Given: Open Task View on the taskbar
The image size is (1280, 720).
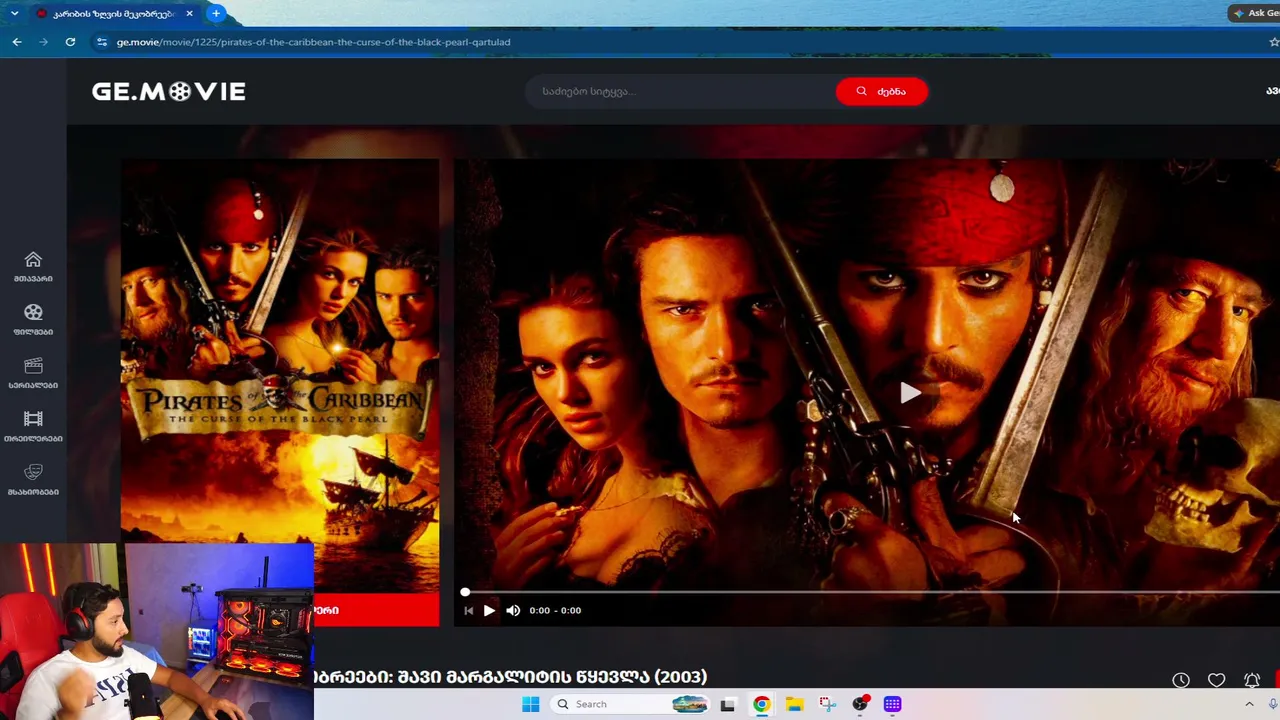Looking at the screenshot, I should 727,704.
